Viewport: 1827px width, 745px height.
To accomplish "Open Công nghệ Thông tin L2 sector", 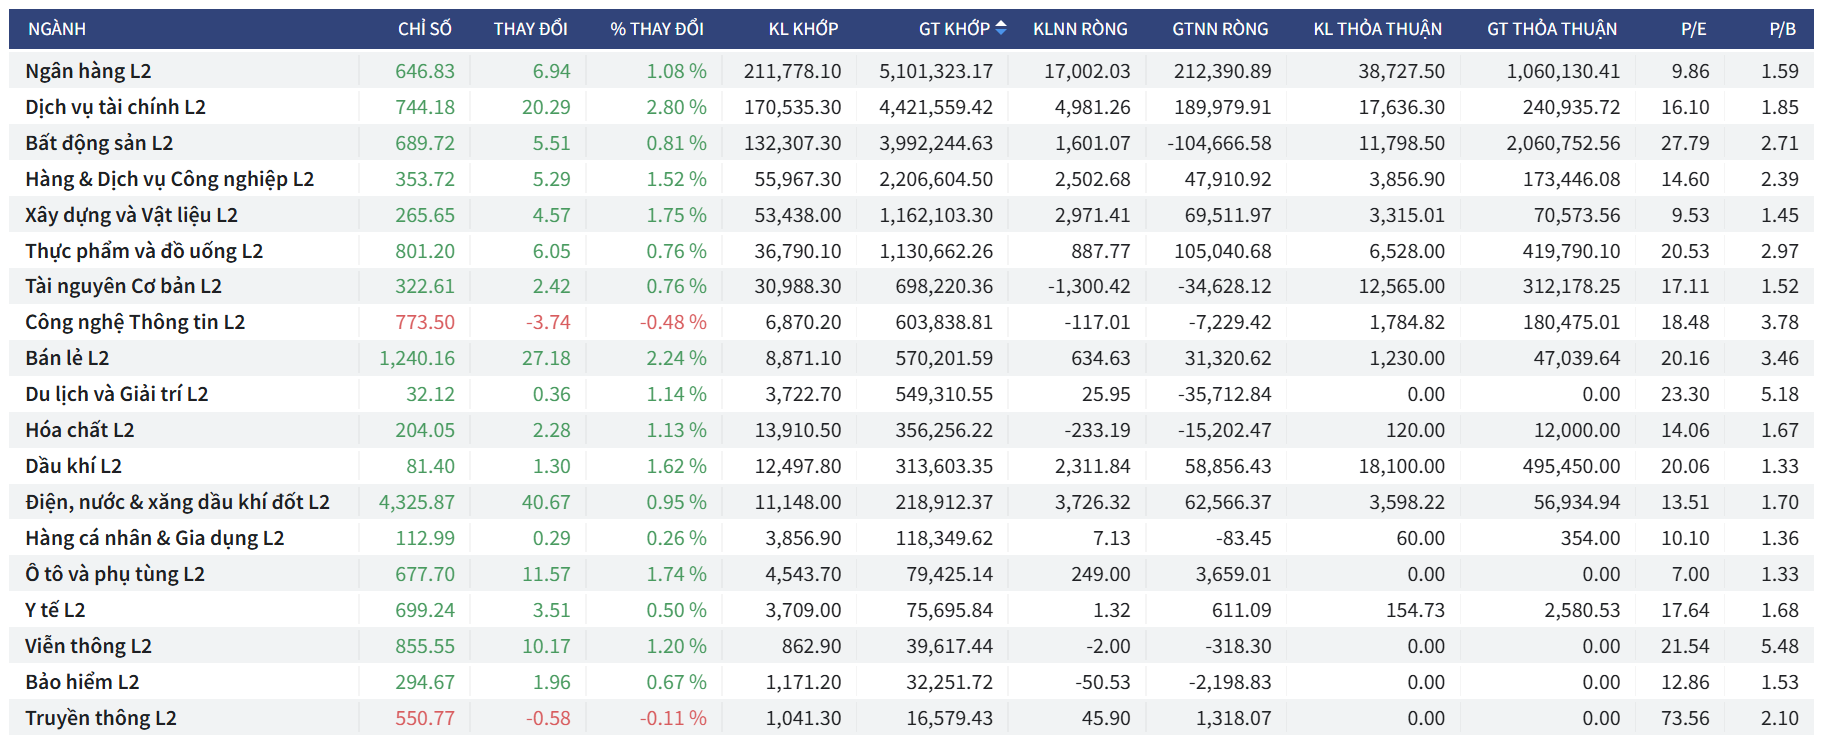I will point(135,322).
